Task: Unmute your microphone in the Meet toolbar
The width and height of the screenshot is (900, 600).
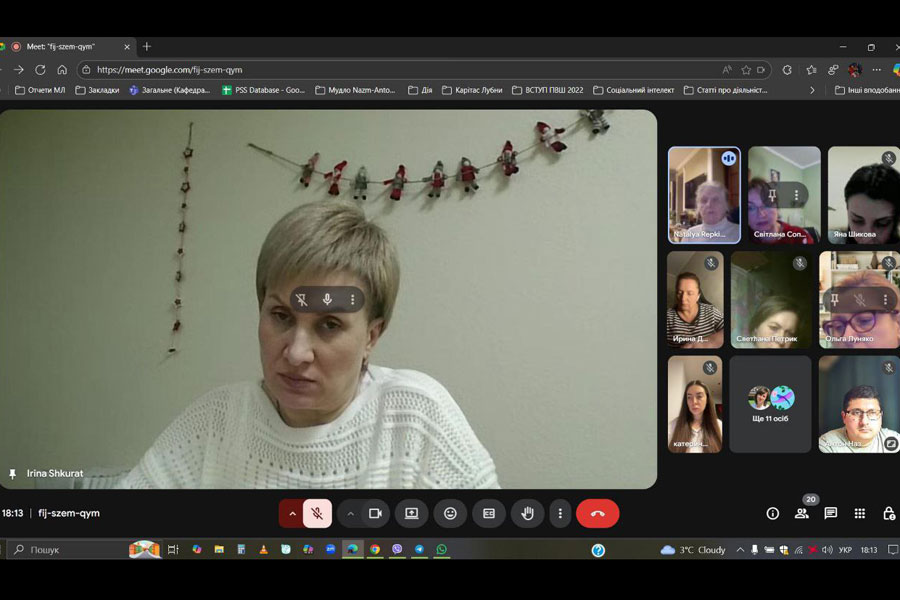Action: [317, 513]
